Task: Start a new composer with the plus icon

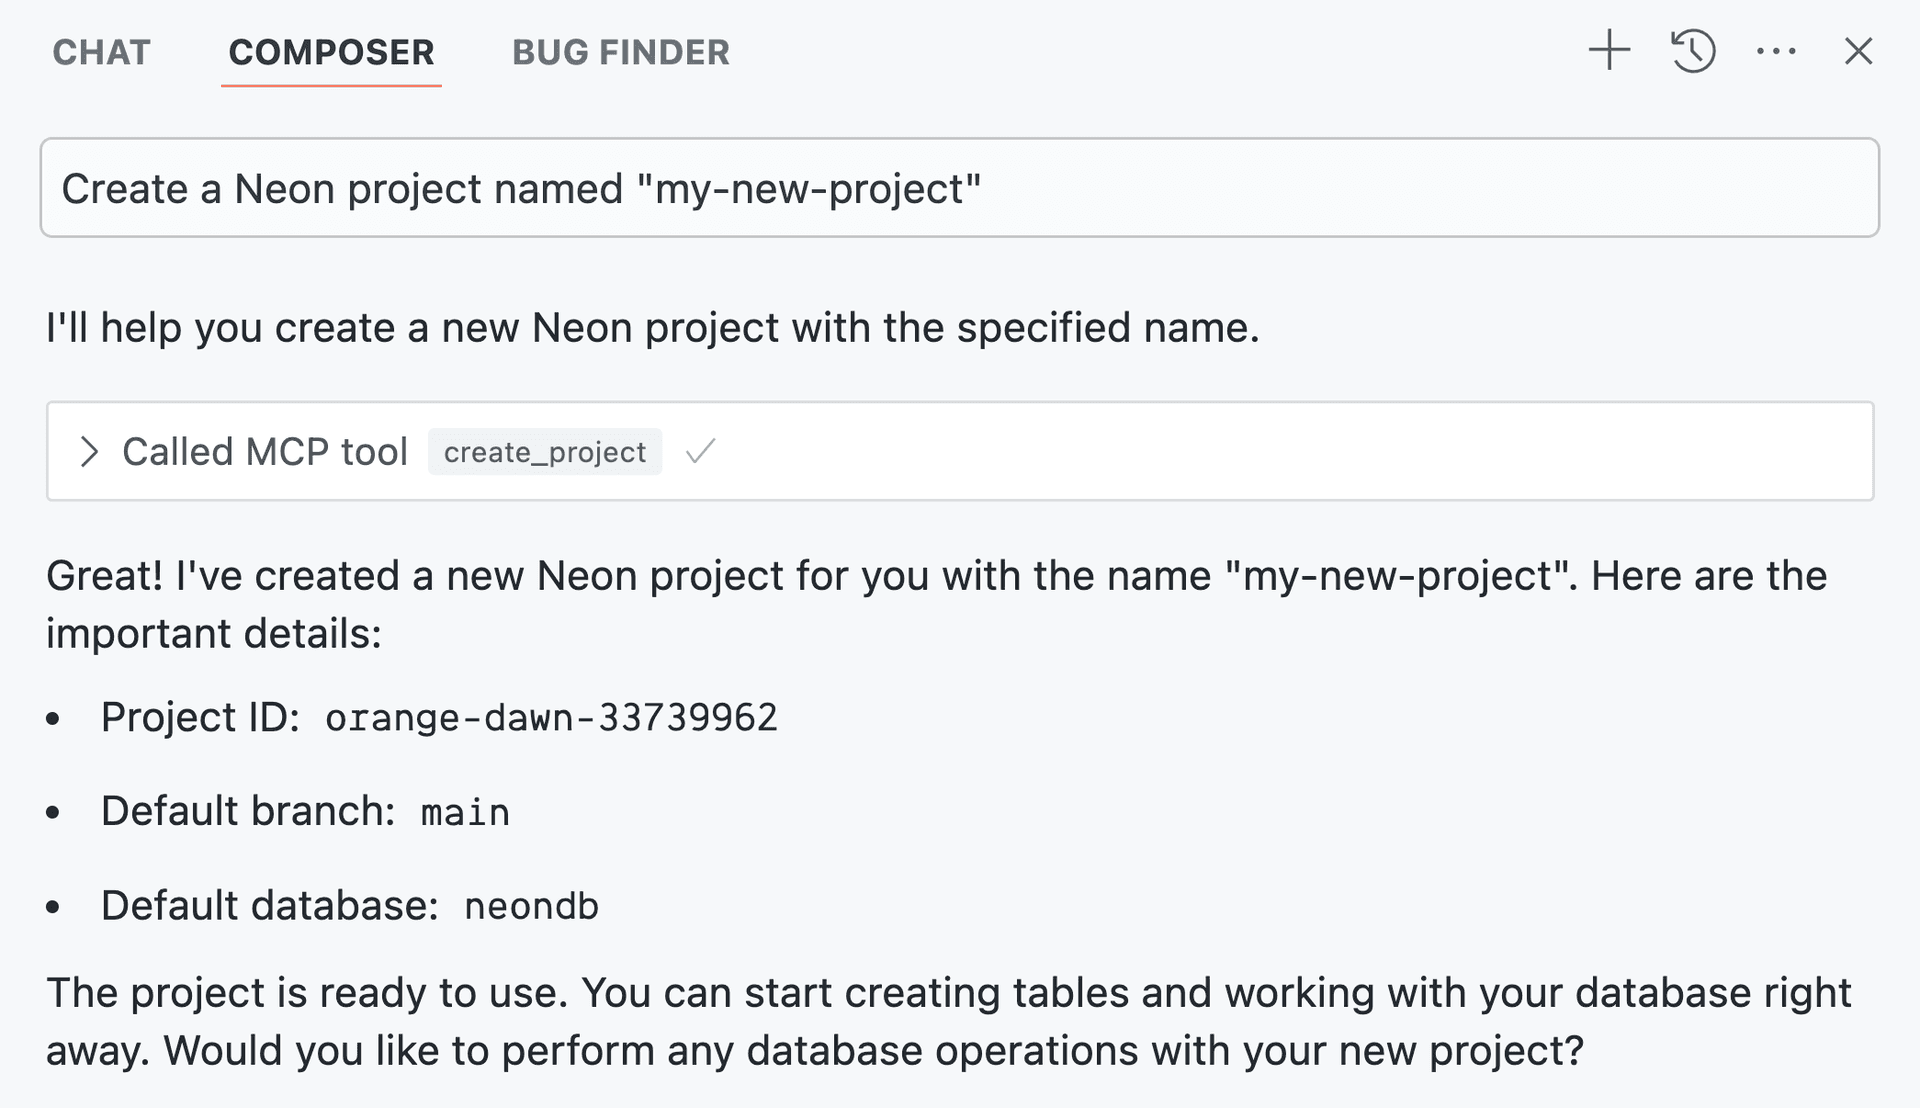Action: [x=1609, y=51]
